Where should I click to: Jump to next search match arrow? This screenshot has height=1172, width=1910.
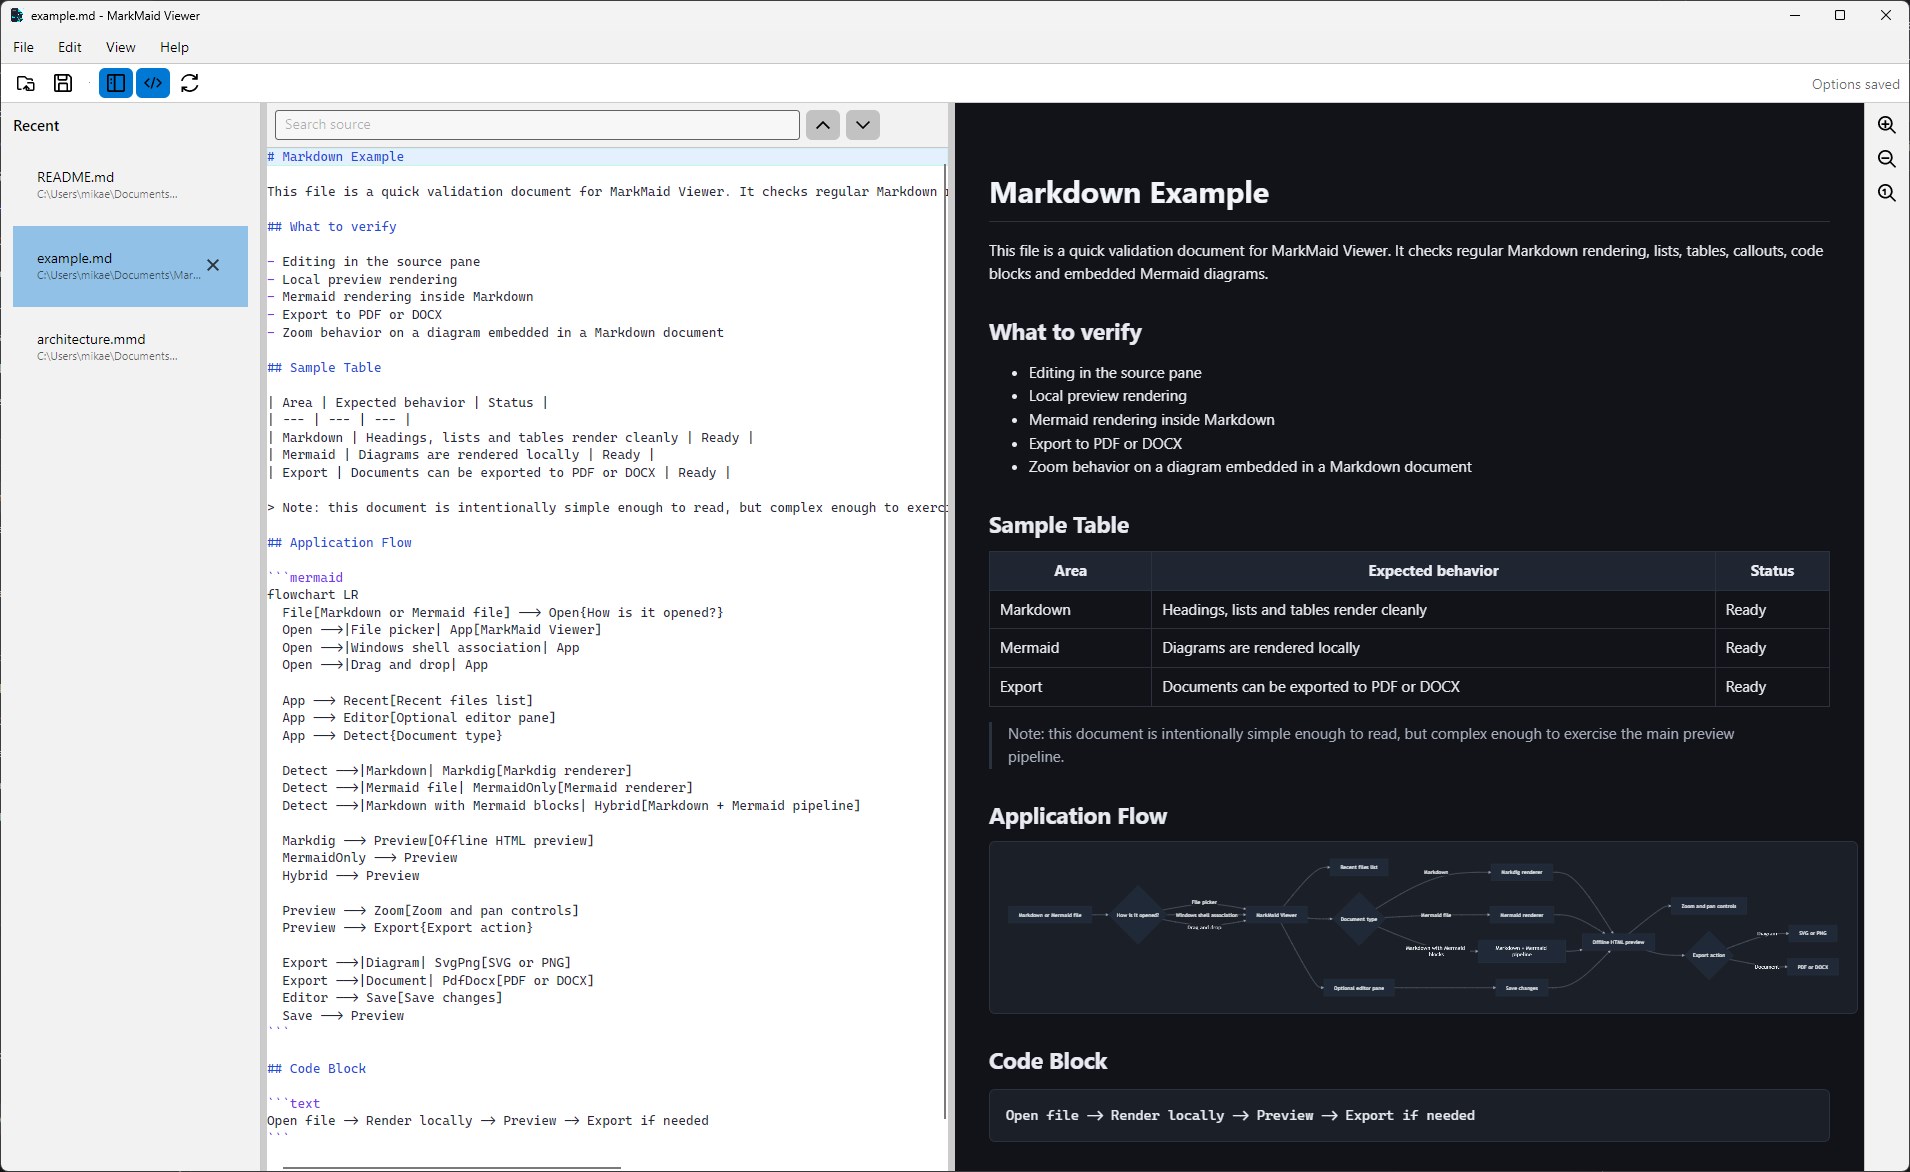(x=863, y=125)
